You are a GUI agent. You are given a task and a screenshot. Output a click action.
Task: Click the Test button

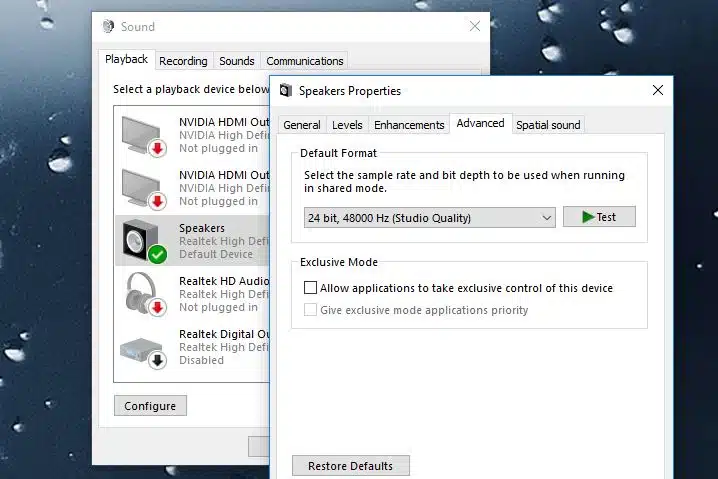[599, 217]
